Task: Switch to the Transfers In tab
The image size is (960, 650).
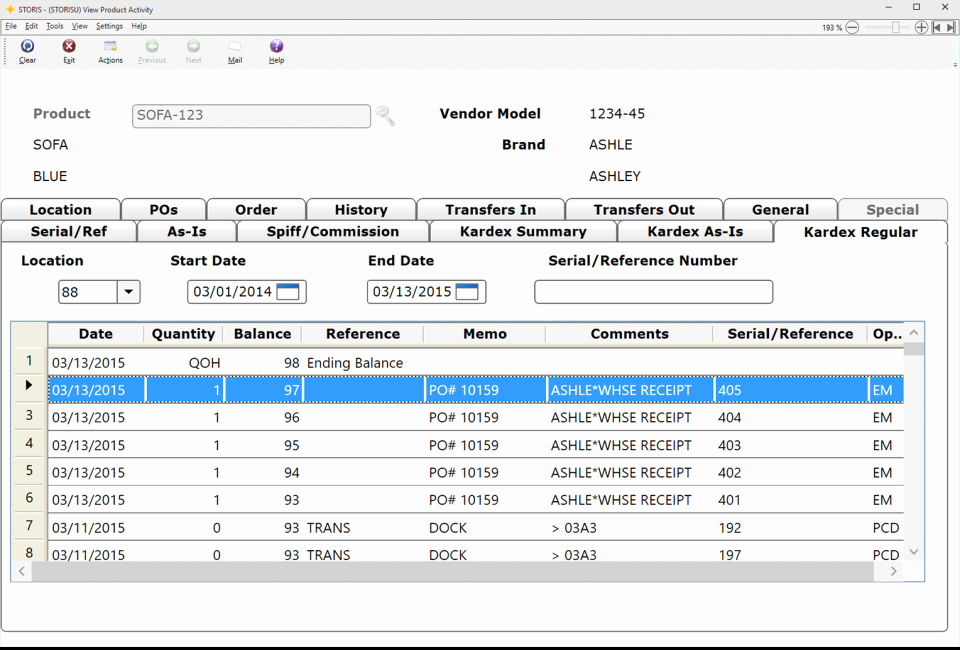Action: tap(490, 209)
